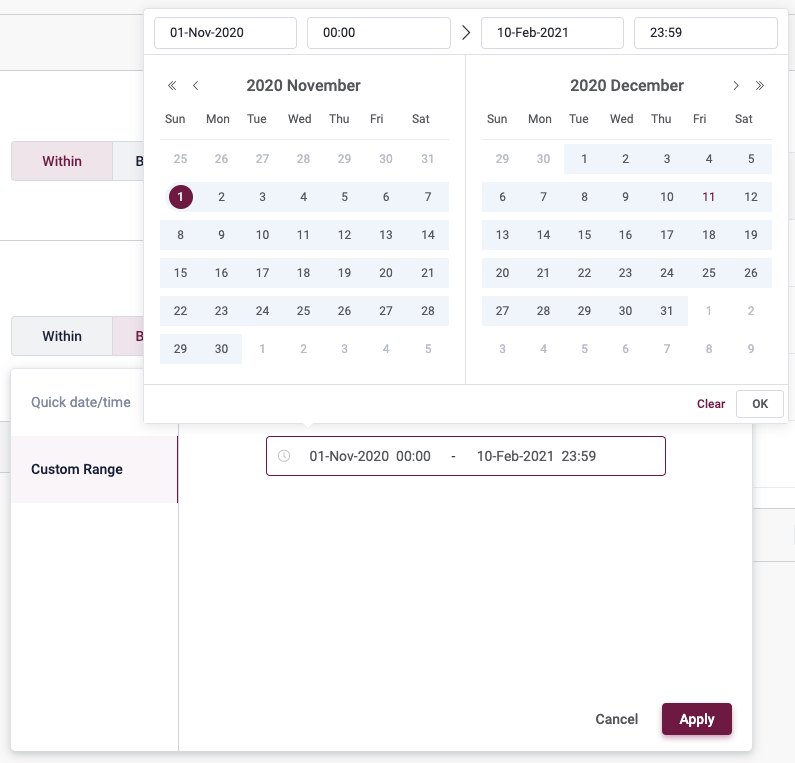Image resolution: width=795 pixels, height=763 pixels.
Task: Select October 25 greyed date in November panel
Action: [180, 159]
